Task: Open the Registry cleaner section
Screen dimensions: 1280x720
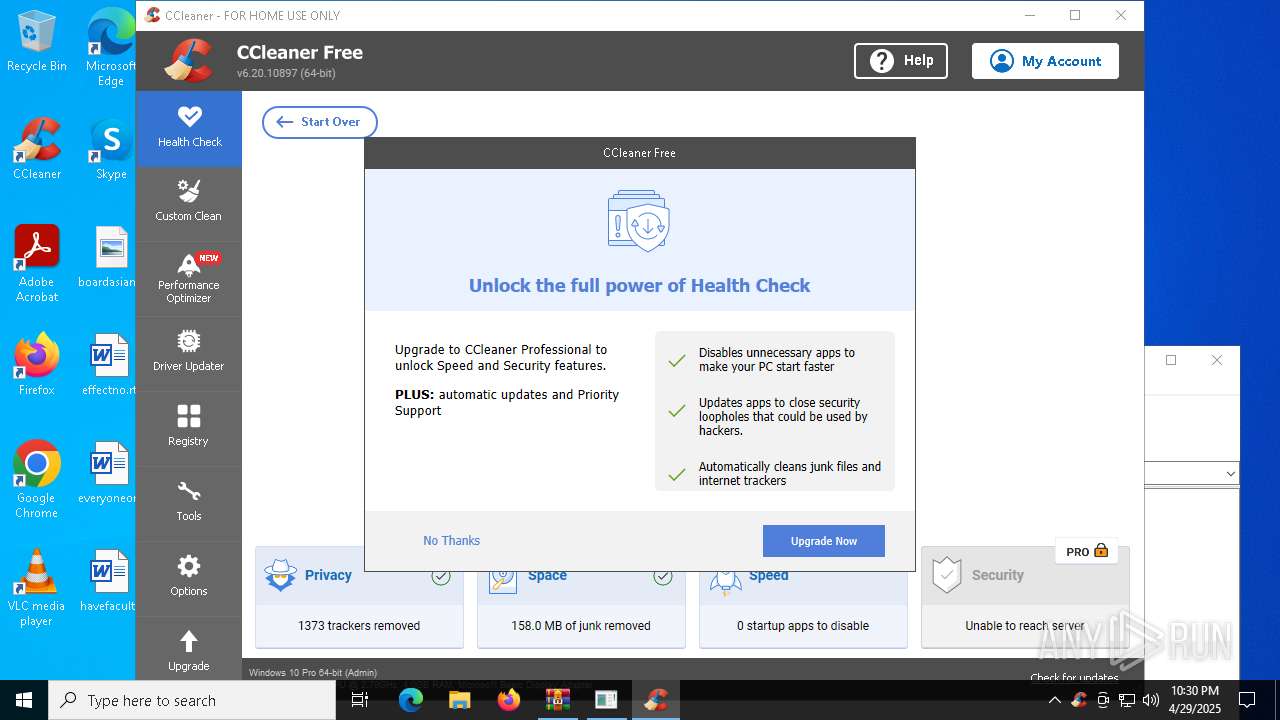Action: (x=189, y=428)
